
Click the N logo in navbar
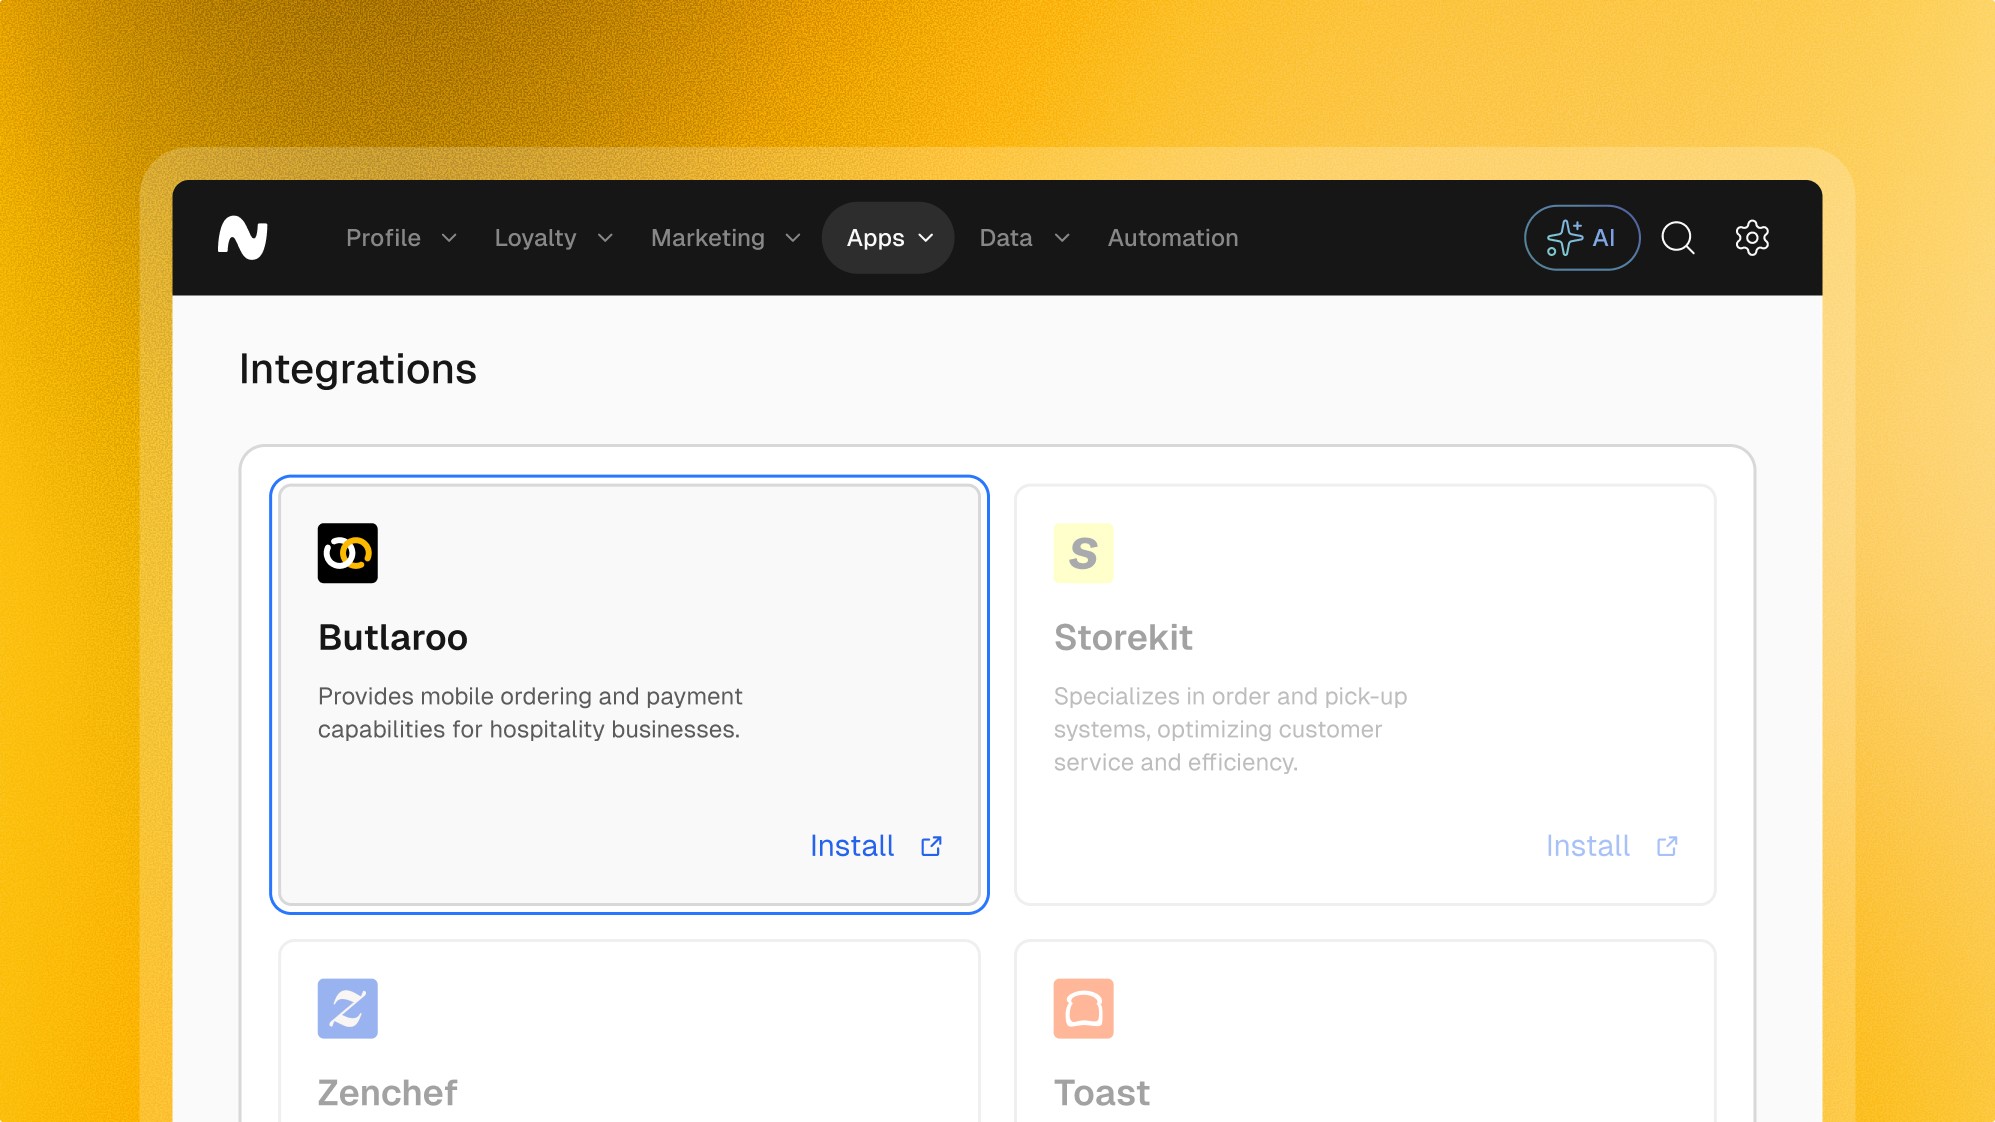(x=243, y=238)
